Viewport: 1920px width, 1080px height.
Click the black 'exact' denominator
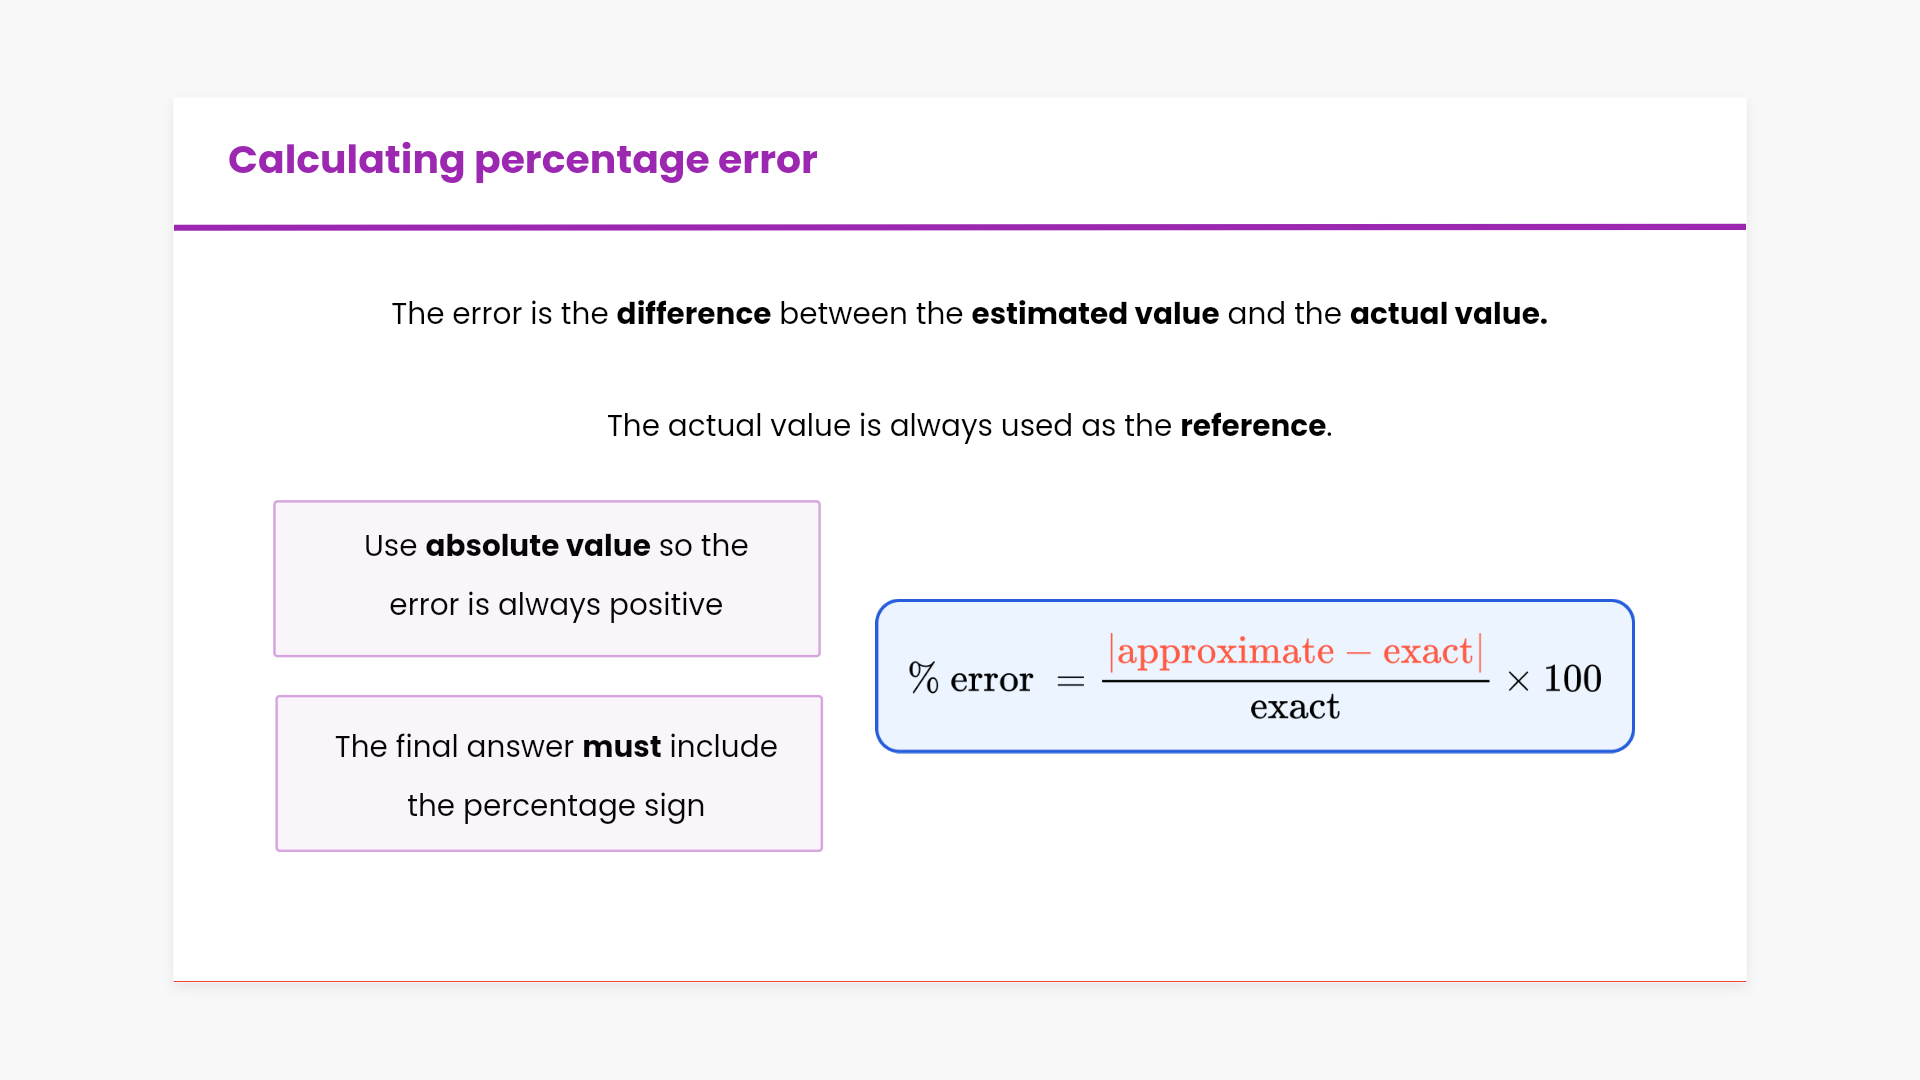pos(1294,708)
